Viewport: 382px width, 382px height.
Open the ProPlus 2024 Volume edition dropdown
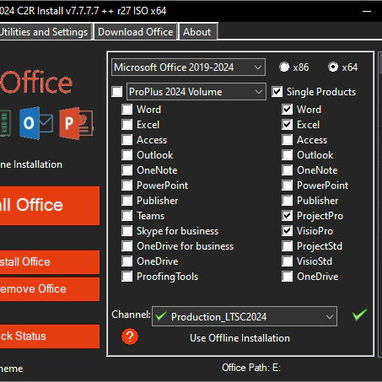tap(196, 92)
